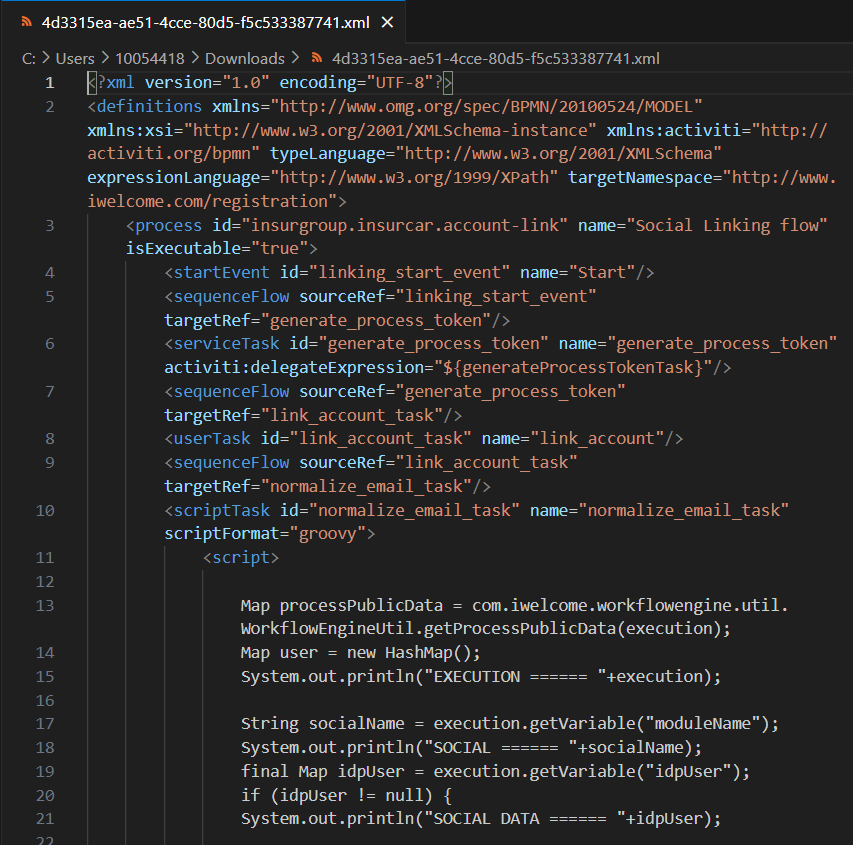Open the Downloads breadcrumb folder
This screenshot has height=845, width=853.
pyautogui.click(x=245, y=58)
